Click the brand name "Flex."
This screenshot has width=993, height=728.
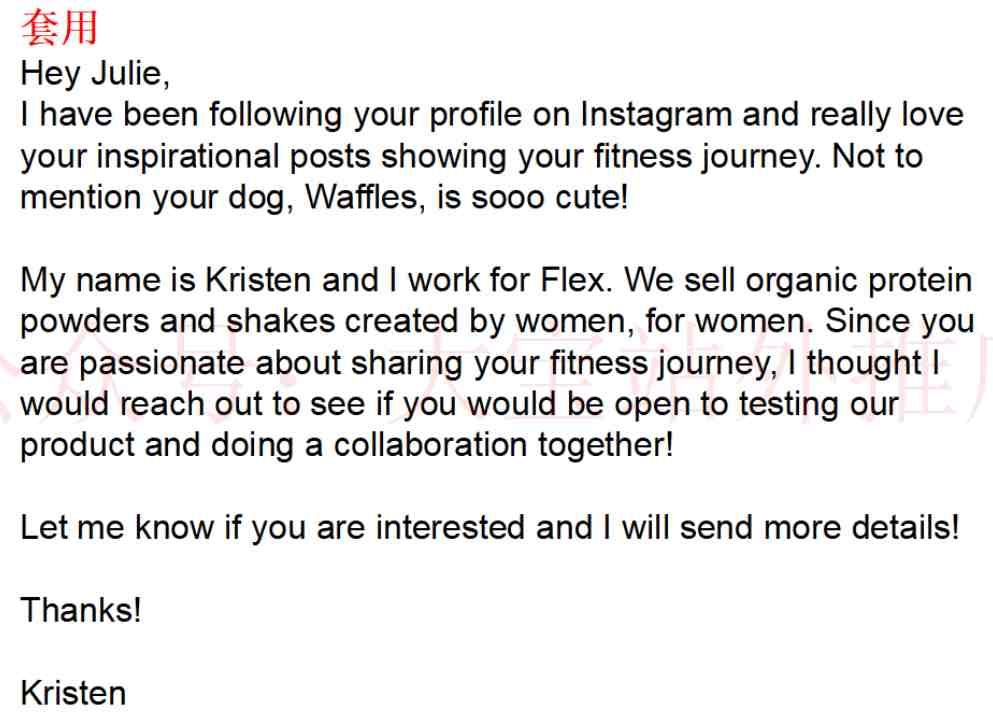point(576,280)
